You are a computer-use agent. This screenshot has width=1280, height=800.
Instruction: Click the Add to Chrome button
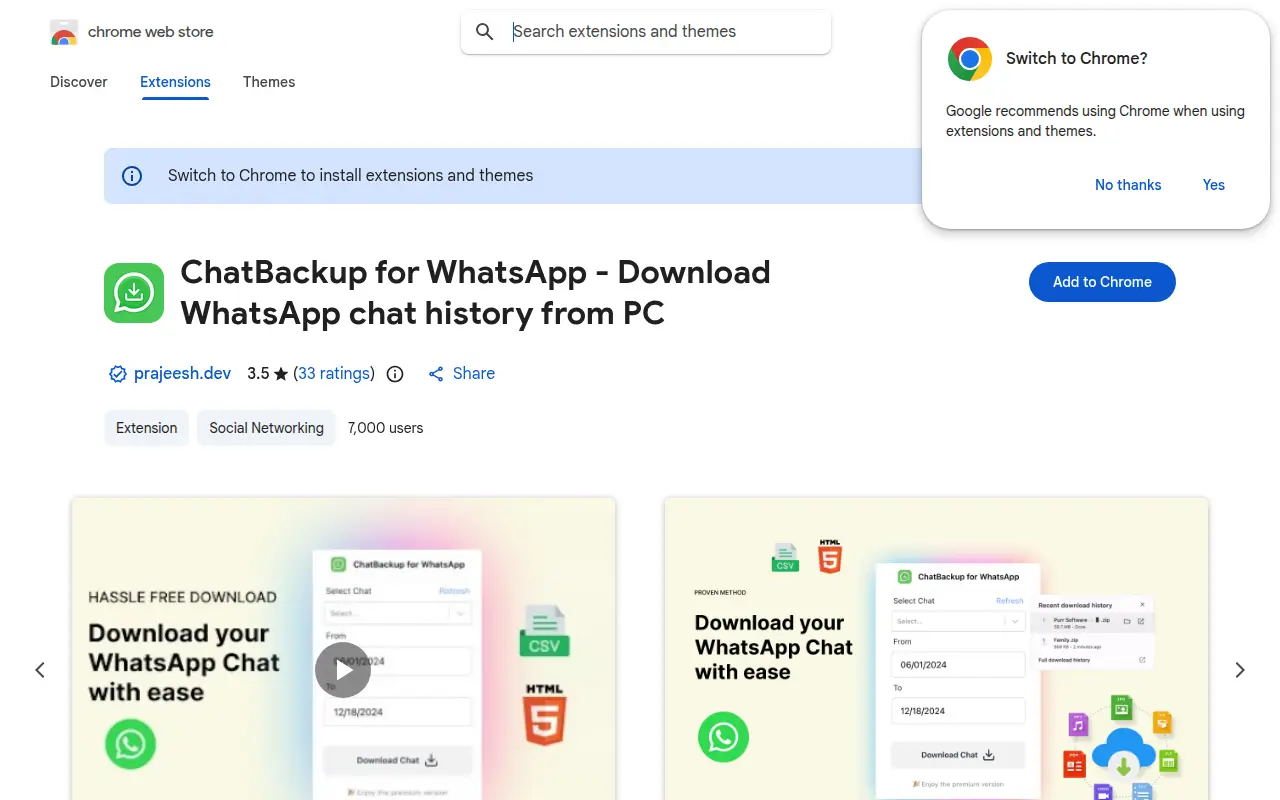pos(1102,282)
